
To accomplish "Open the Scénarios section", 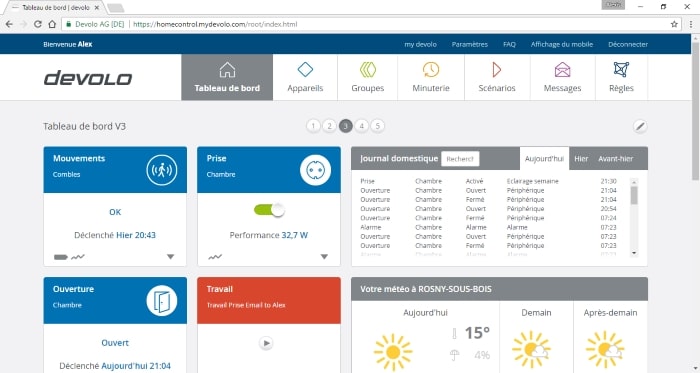I will click(x=497, y=77).
